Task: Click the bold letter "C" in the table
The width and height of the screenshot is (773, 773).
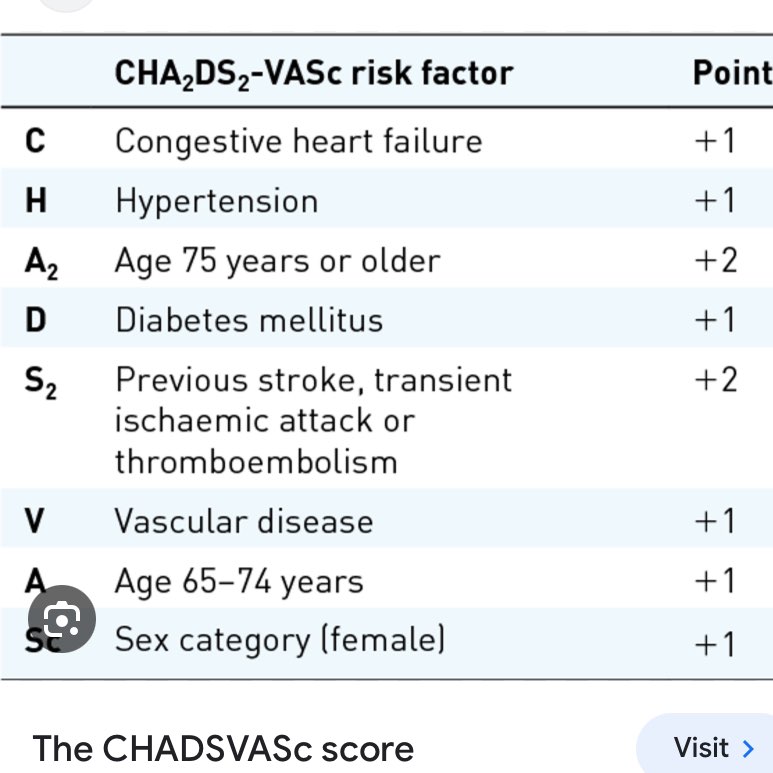Action: (35, 141)
